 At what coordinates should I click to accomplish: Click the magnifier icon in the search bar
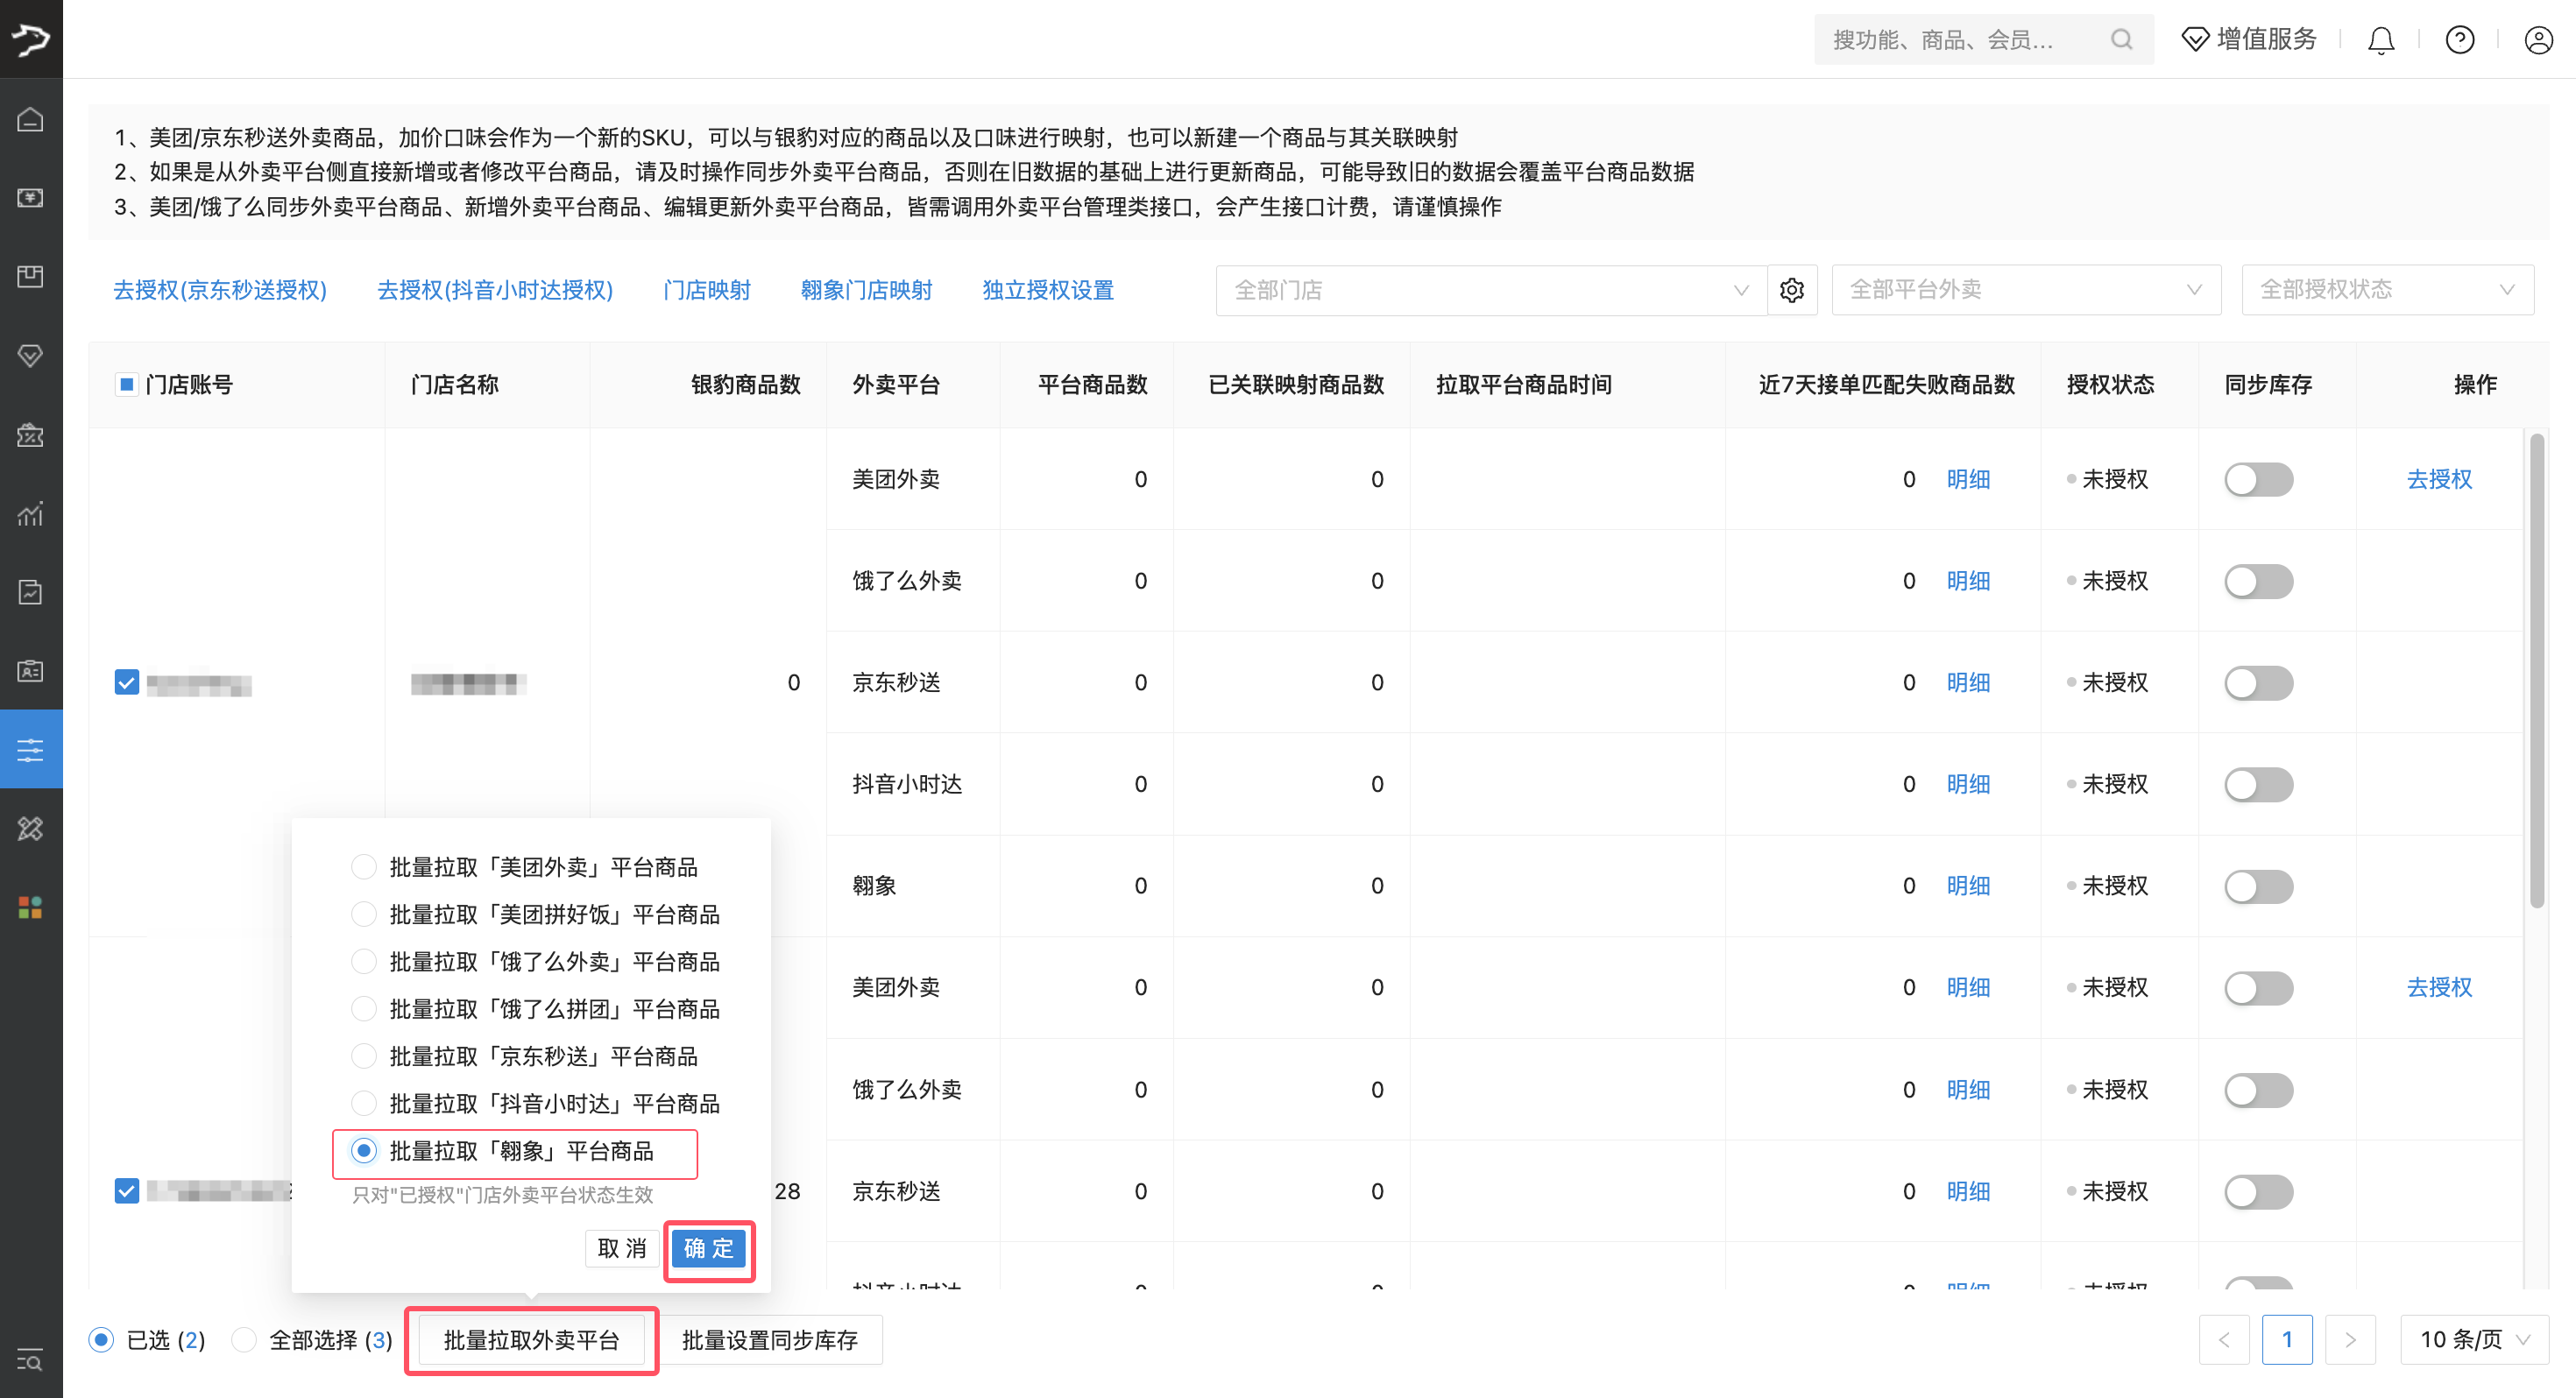[2123, 39]
